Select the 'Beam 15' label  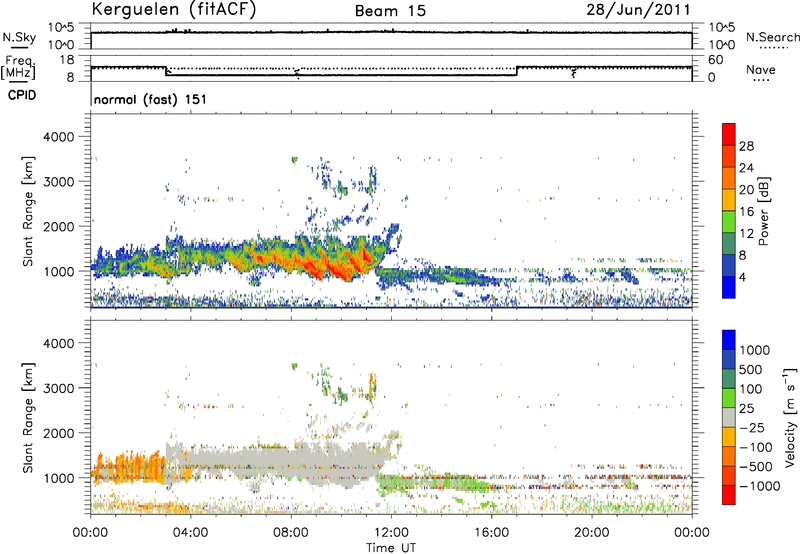(390, 11)
